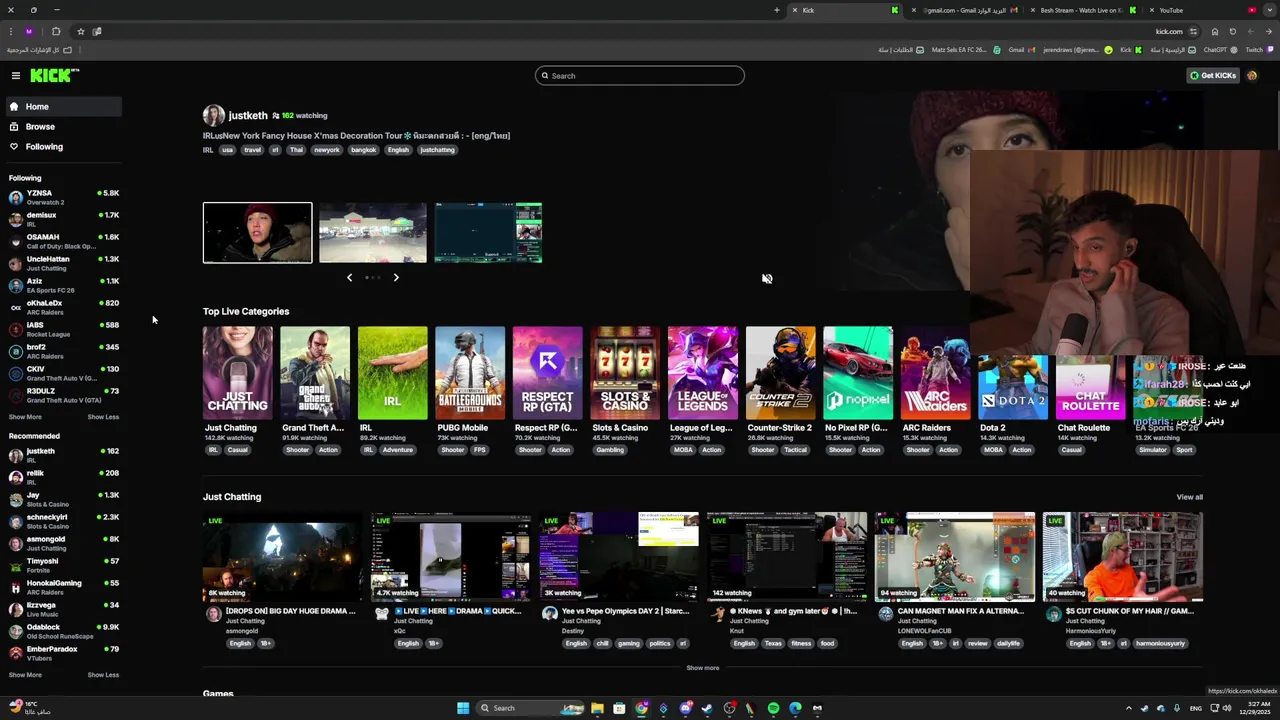Open ChatGPT bookmark in bookmarks bar

click(x=1220, y=50)
